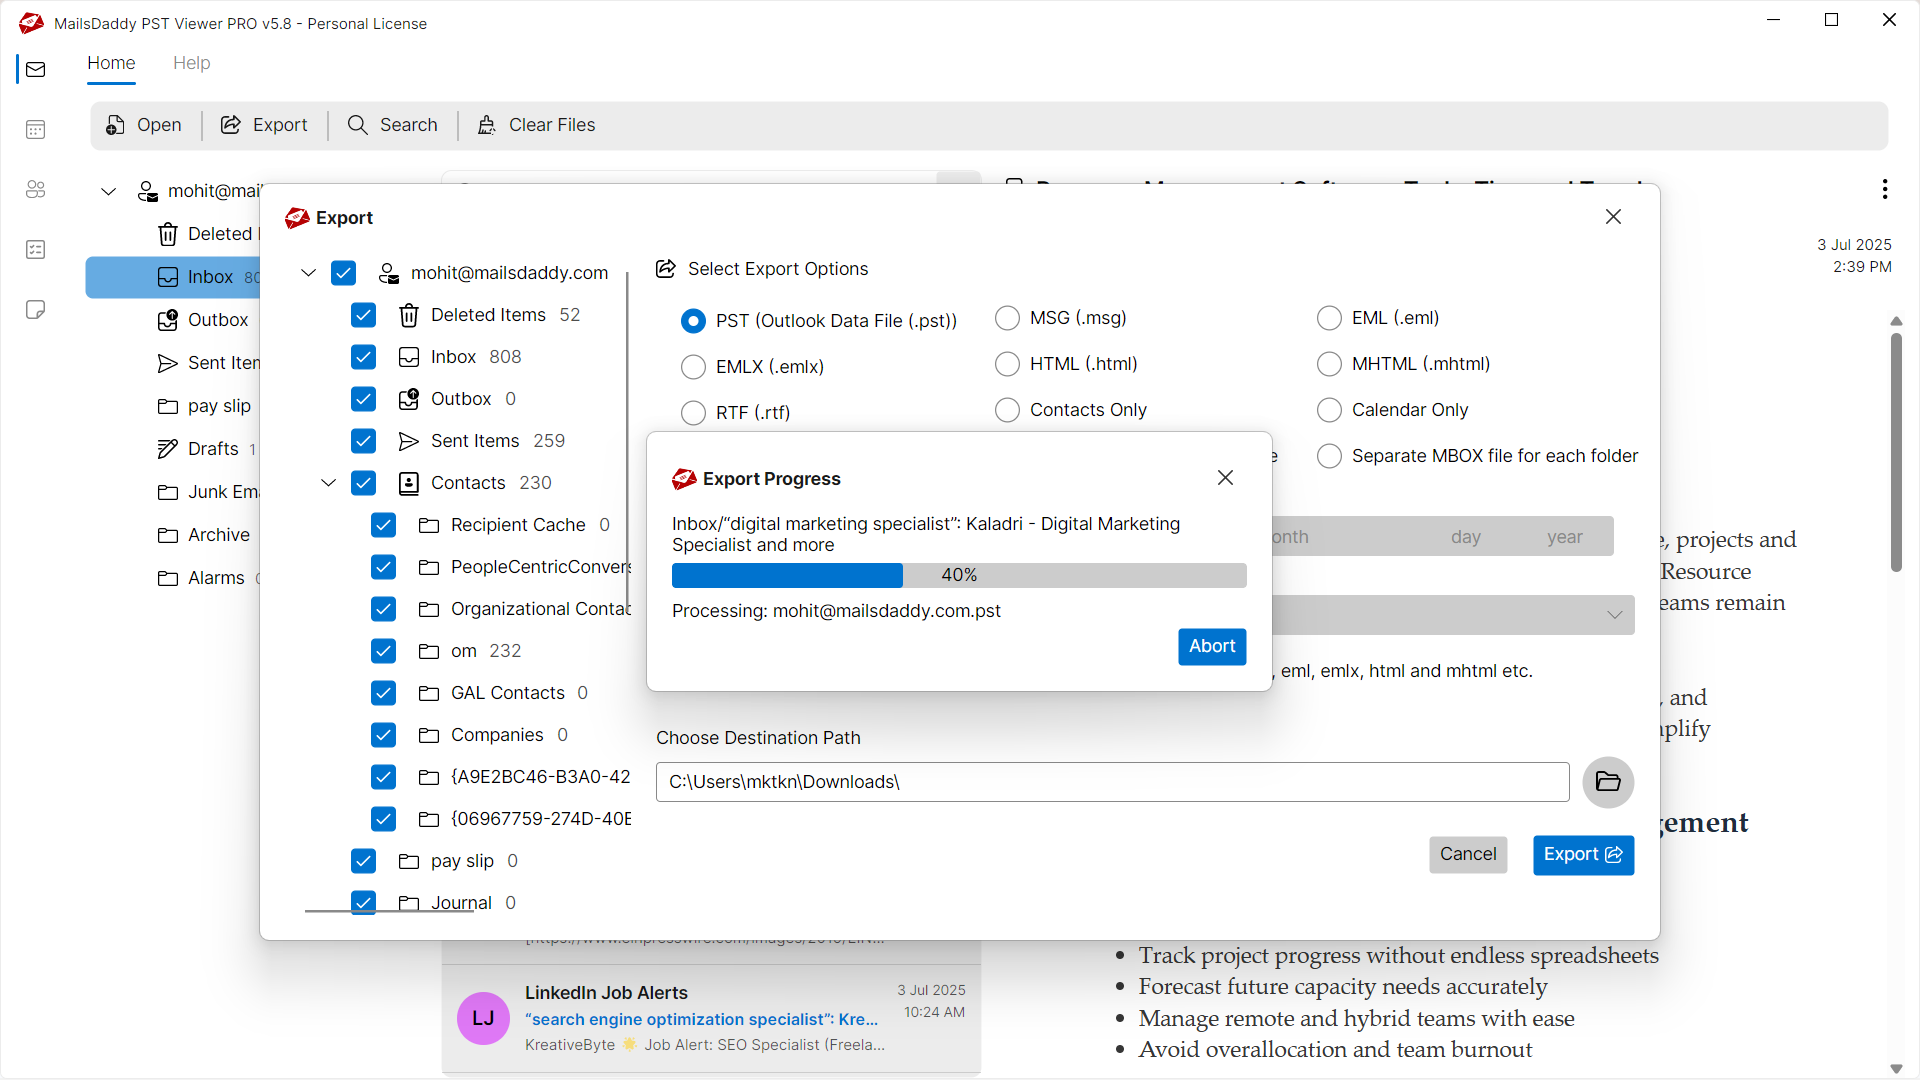Screen dimensions: 1920x1080
Task: Open the Contacts view sidebar icon
Action: coord(36,189)
